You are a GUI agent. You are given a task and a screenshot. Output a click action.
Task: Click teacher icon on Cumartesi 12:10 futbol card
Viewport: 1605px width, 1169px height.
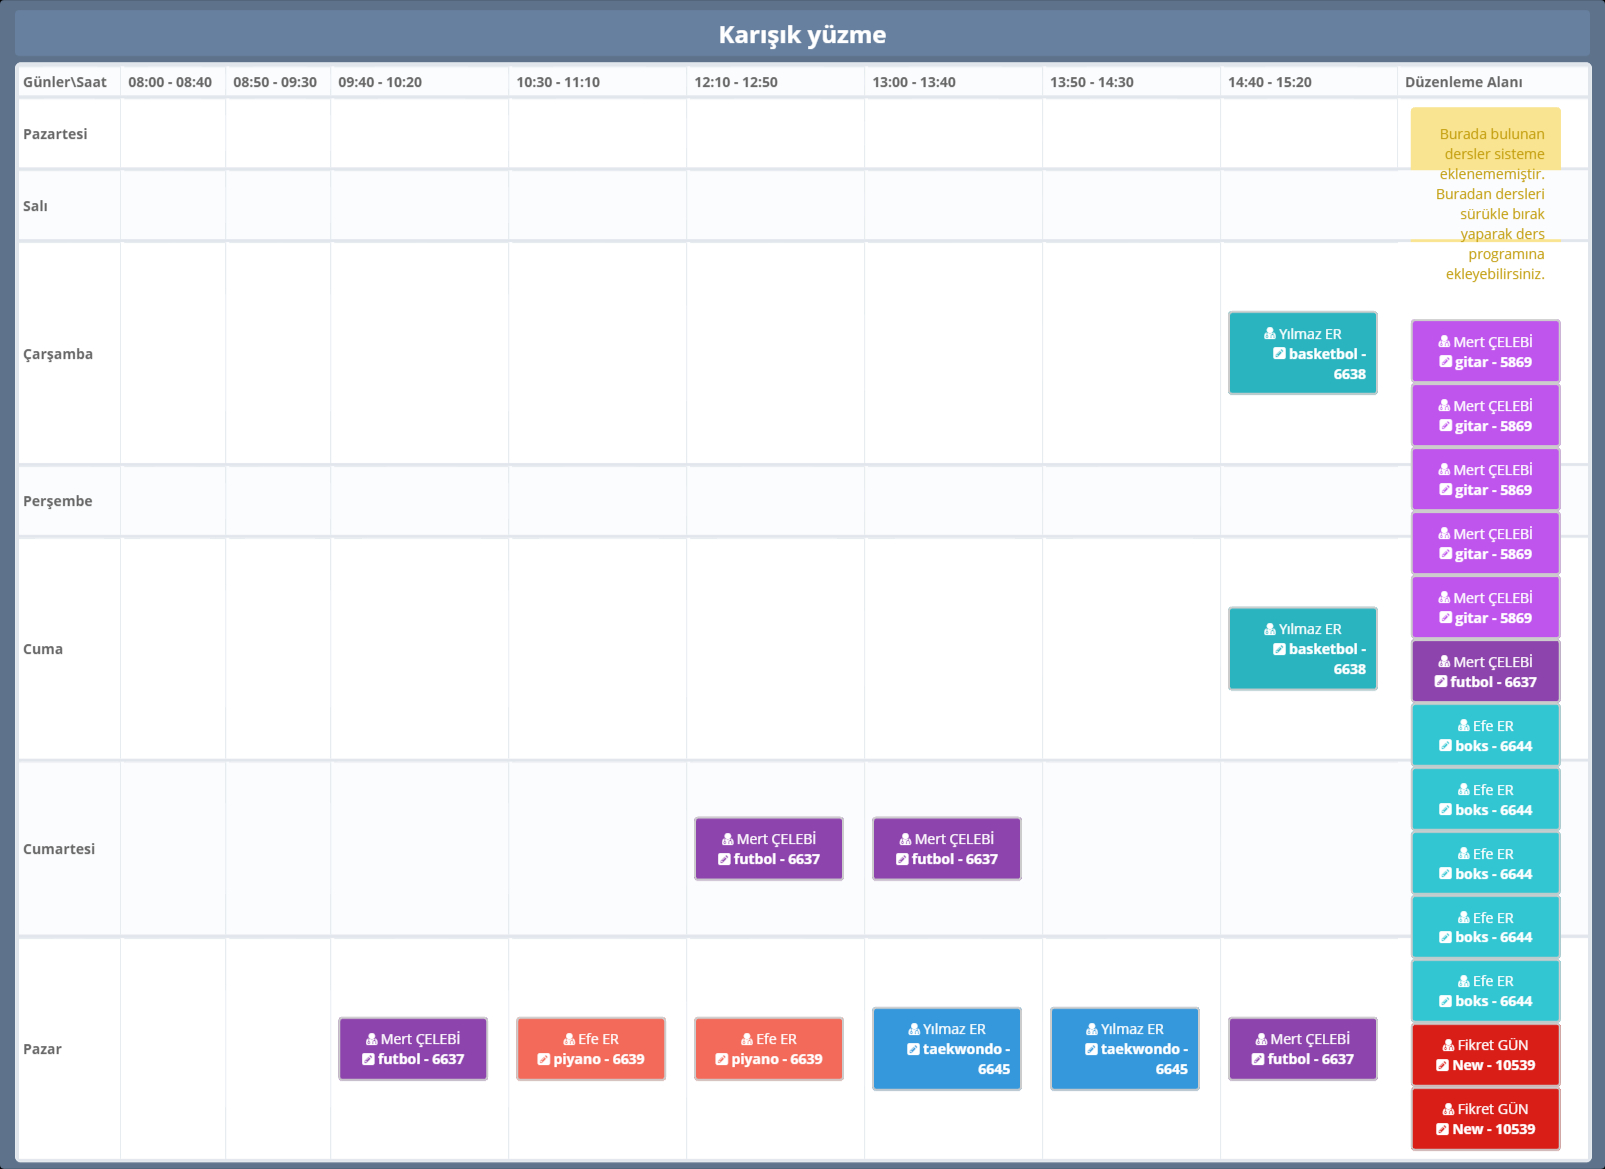[727, 839]
